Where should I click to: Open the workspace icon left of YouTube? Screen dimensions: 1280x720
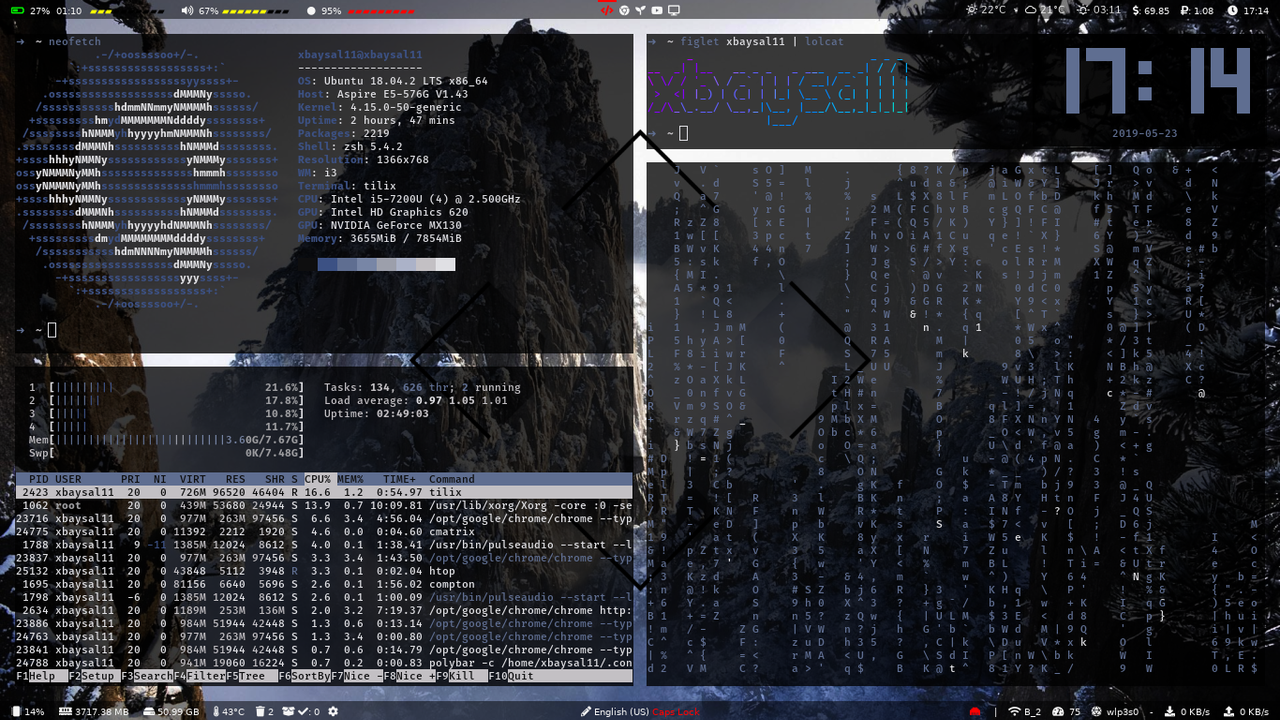tap(640, 10)
